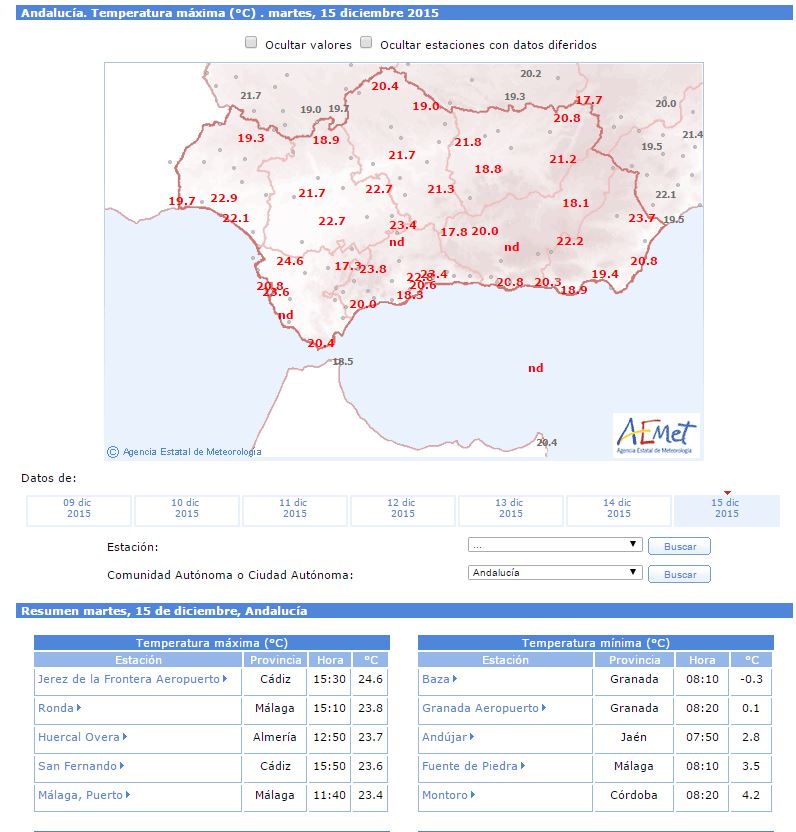Toggle 'Ocultar estaciones con datos diferidos' checkbox
796x832 pixels.
point(366,44)
